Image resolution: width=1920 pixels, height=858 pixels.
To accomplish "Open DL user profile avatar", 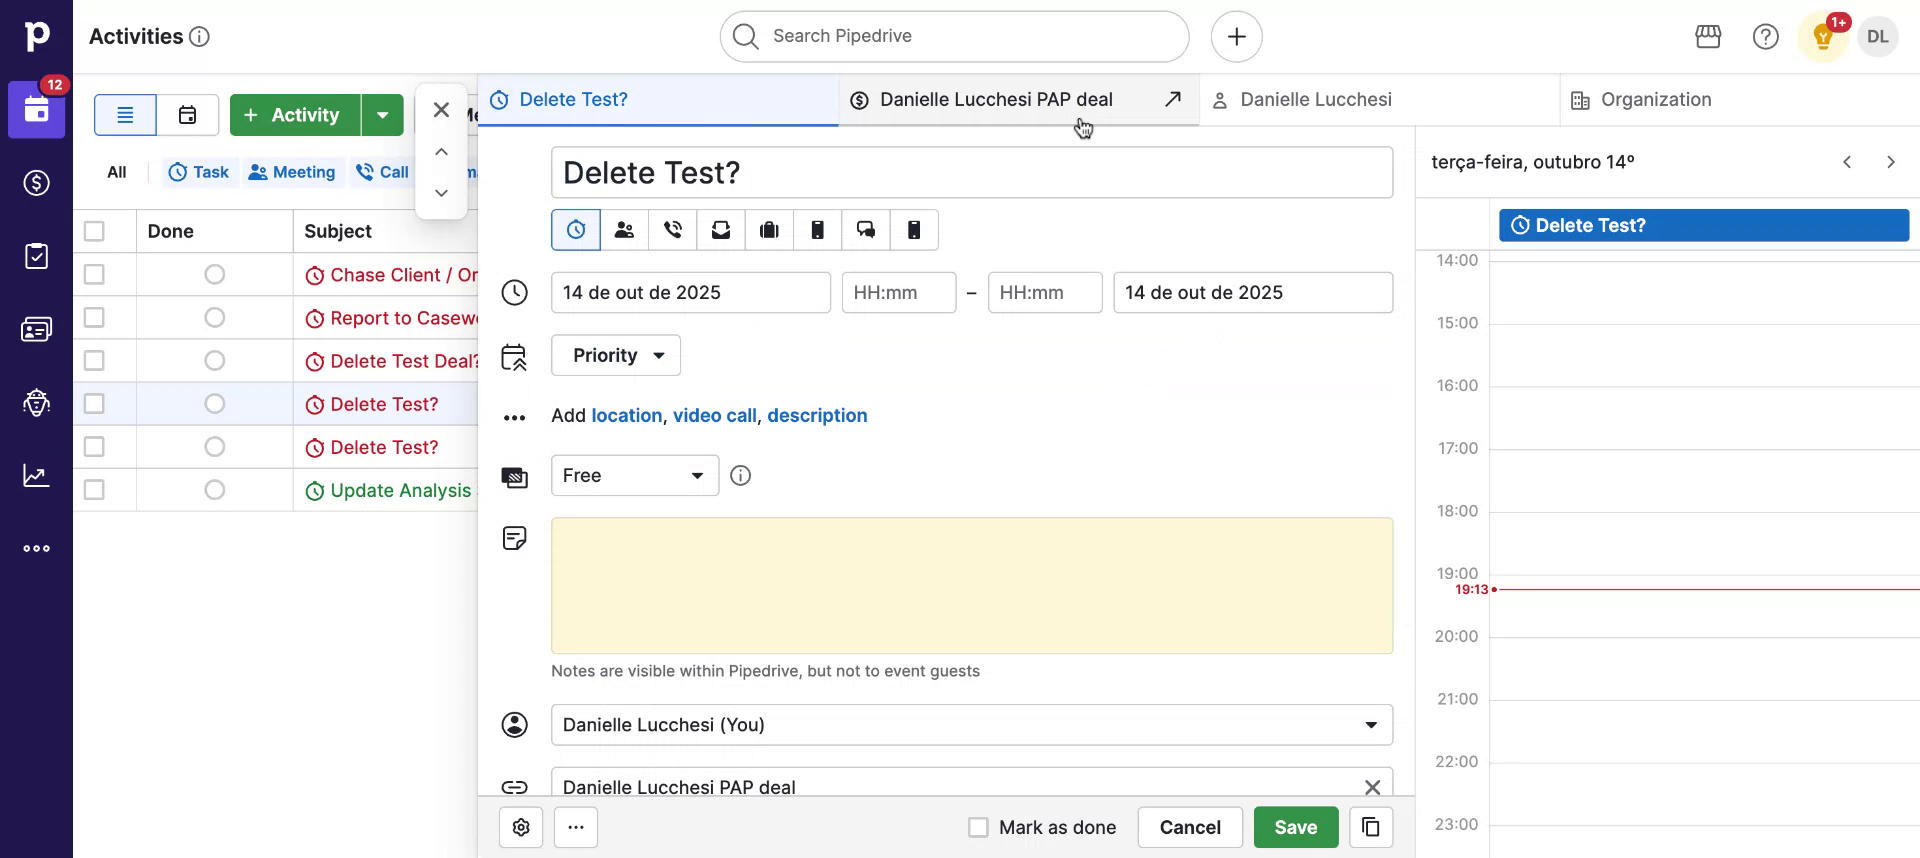I will coord(1878,37).
